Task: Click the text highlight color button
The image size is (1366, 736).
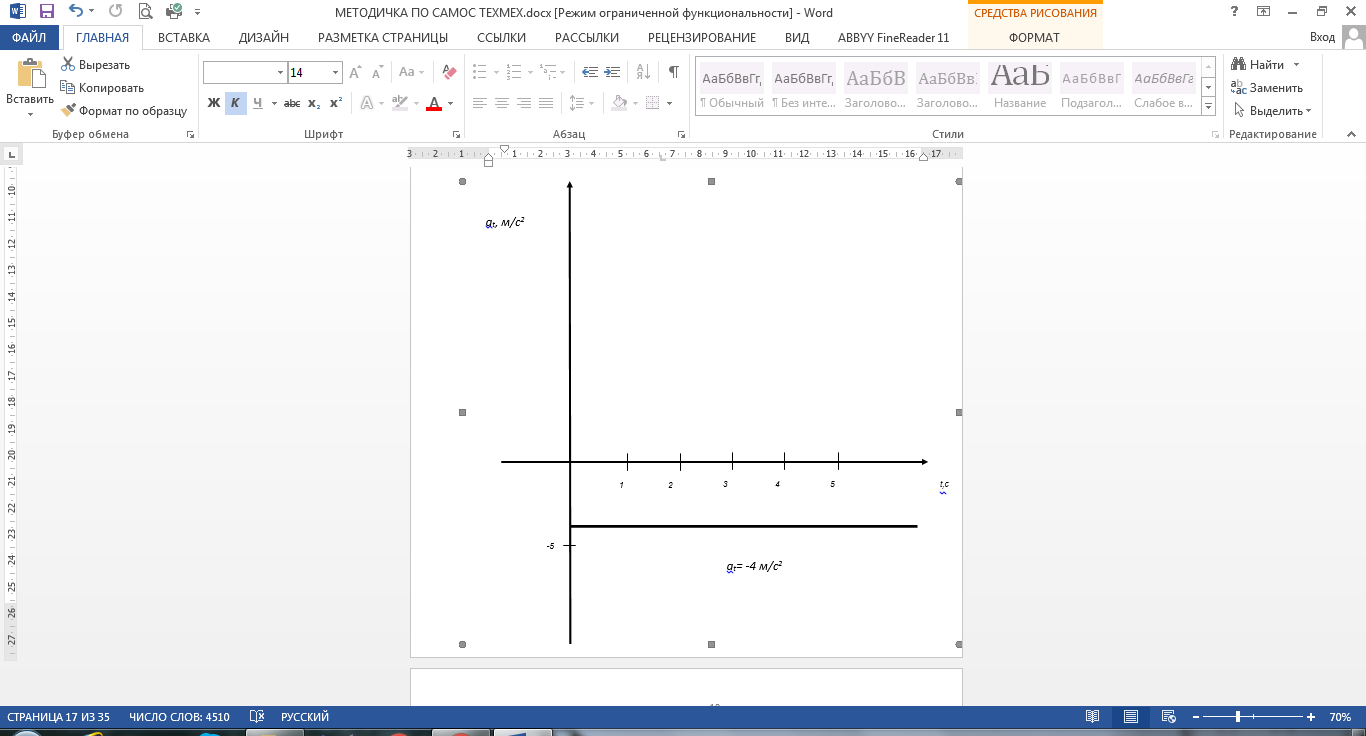Action: (x=400, y=103)
